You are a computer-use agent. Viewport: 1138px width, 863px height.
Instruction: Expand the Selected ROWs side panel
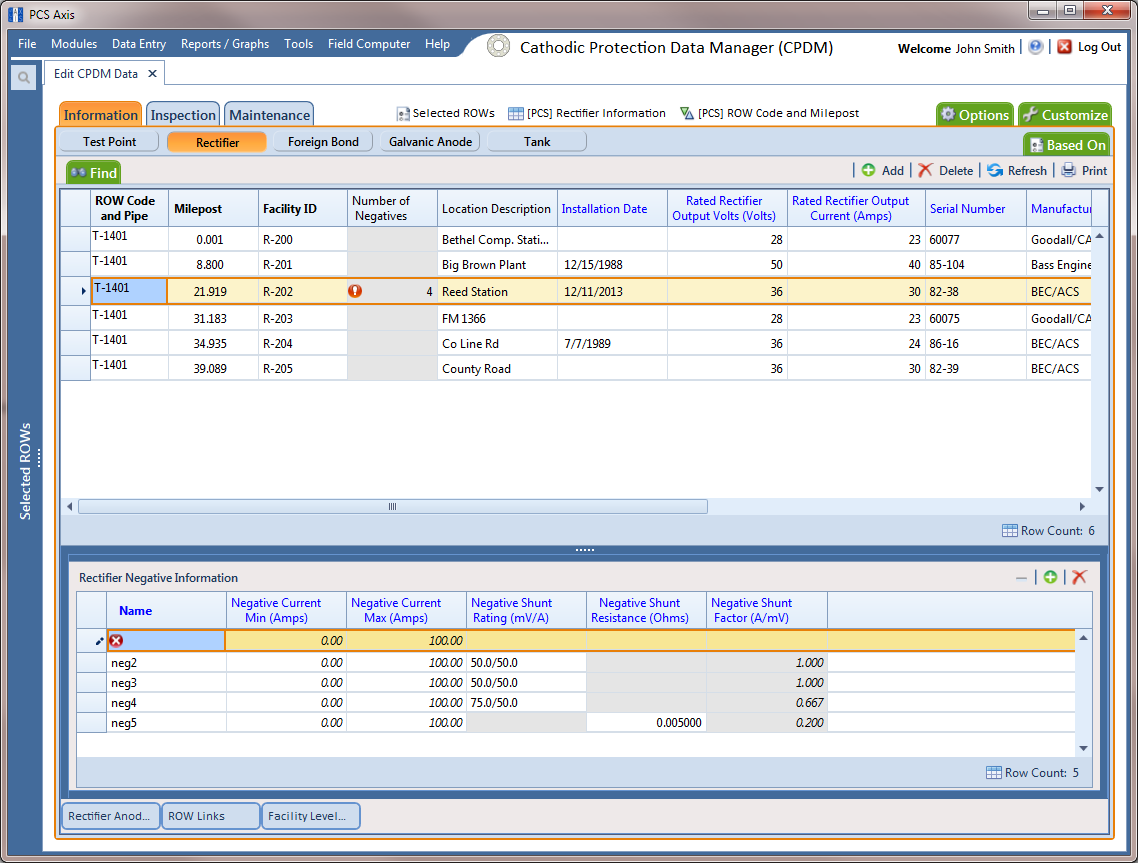tap(25, 470)
